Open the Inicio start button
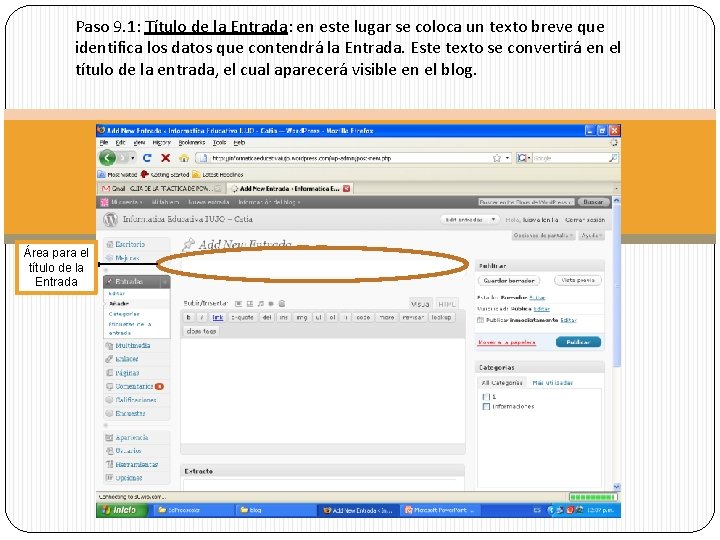This screenshot has height=540, width=720. (122, 510)
